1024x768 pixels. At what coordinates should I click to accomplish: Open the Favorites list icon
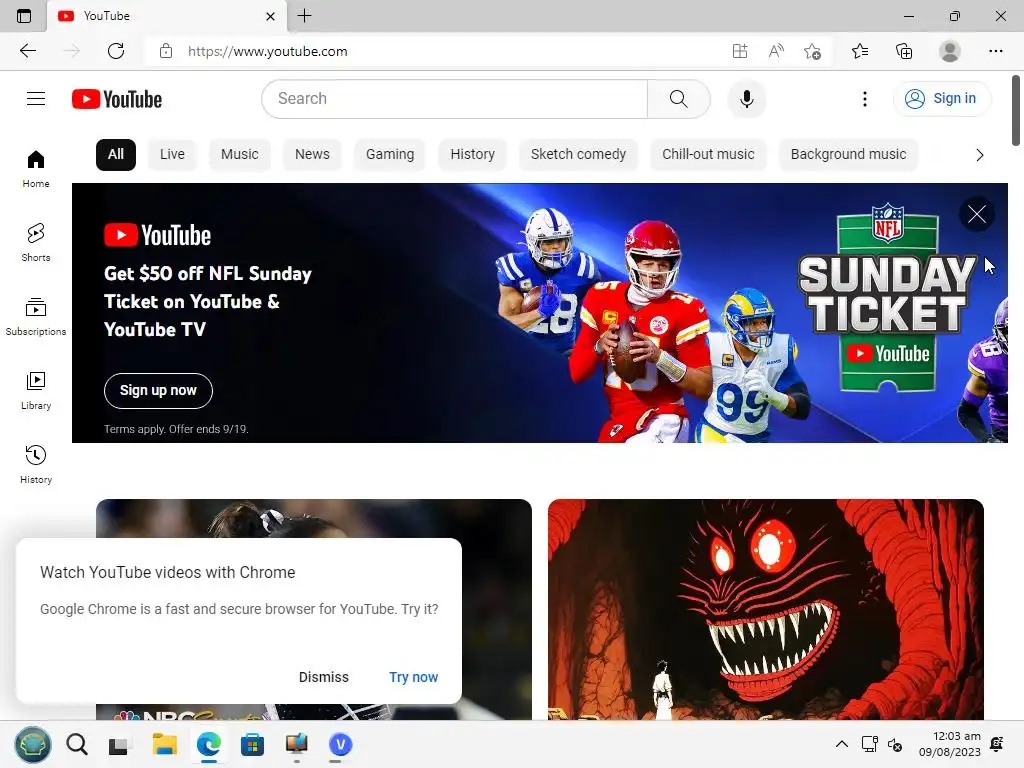860,51
